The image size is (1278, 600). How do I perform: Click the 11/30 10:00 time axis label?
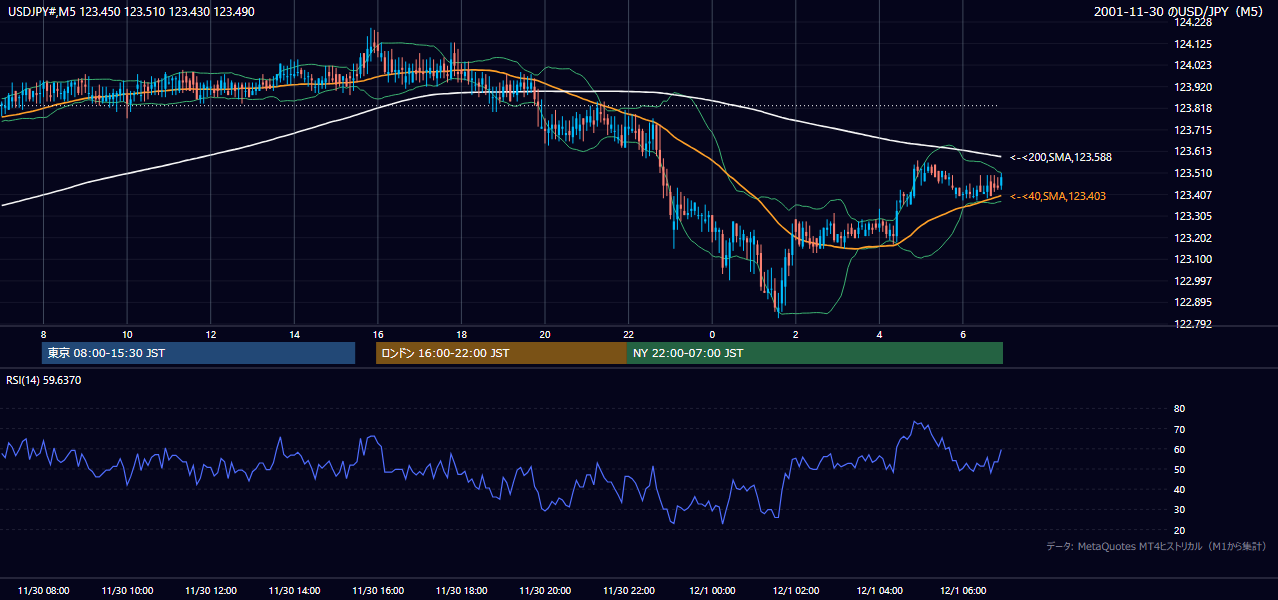point(127,591)
